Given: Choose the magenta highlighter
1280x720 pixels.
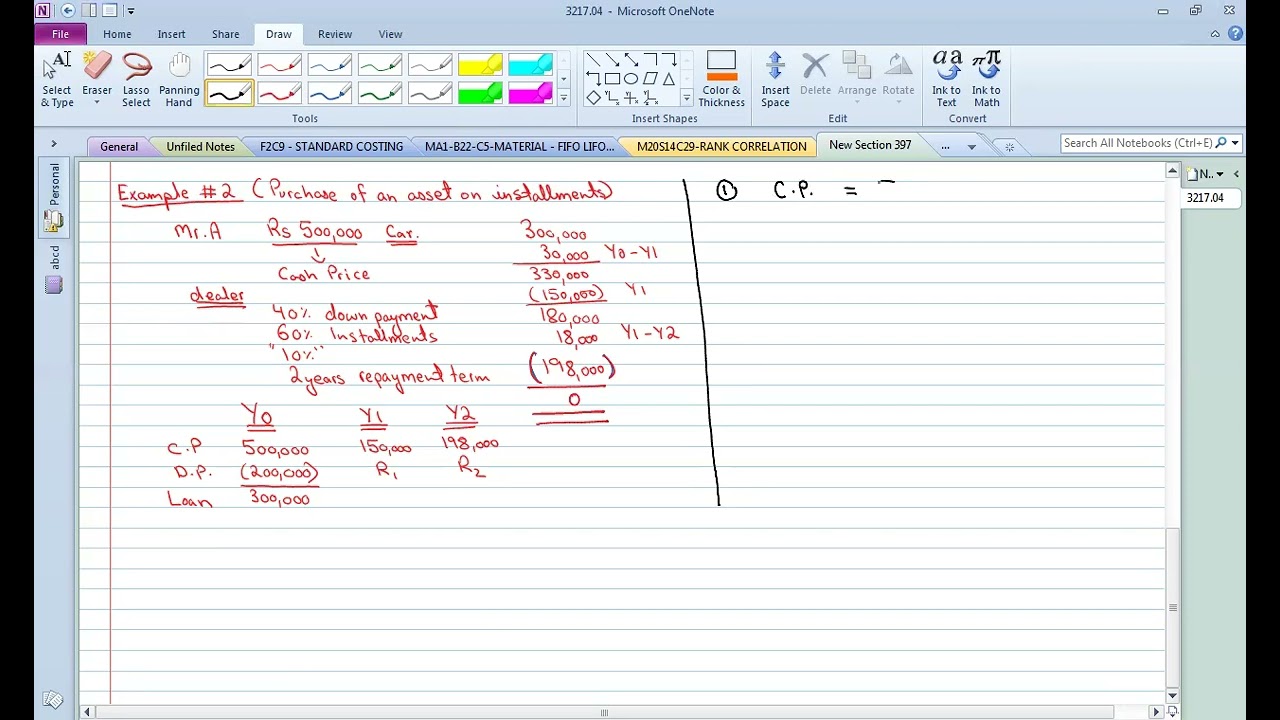Looking at the screenshot, I should pos(529,93).
